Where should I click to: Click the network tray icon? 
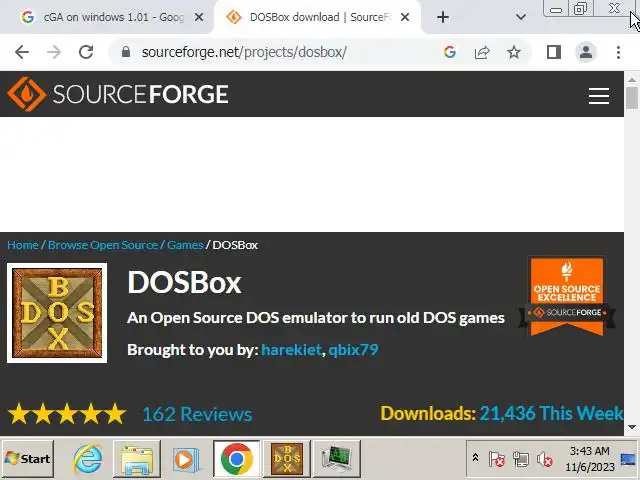(521, 459)
